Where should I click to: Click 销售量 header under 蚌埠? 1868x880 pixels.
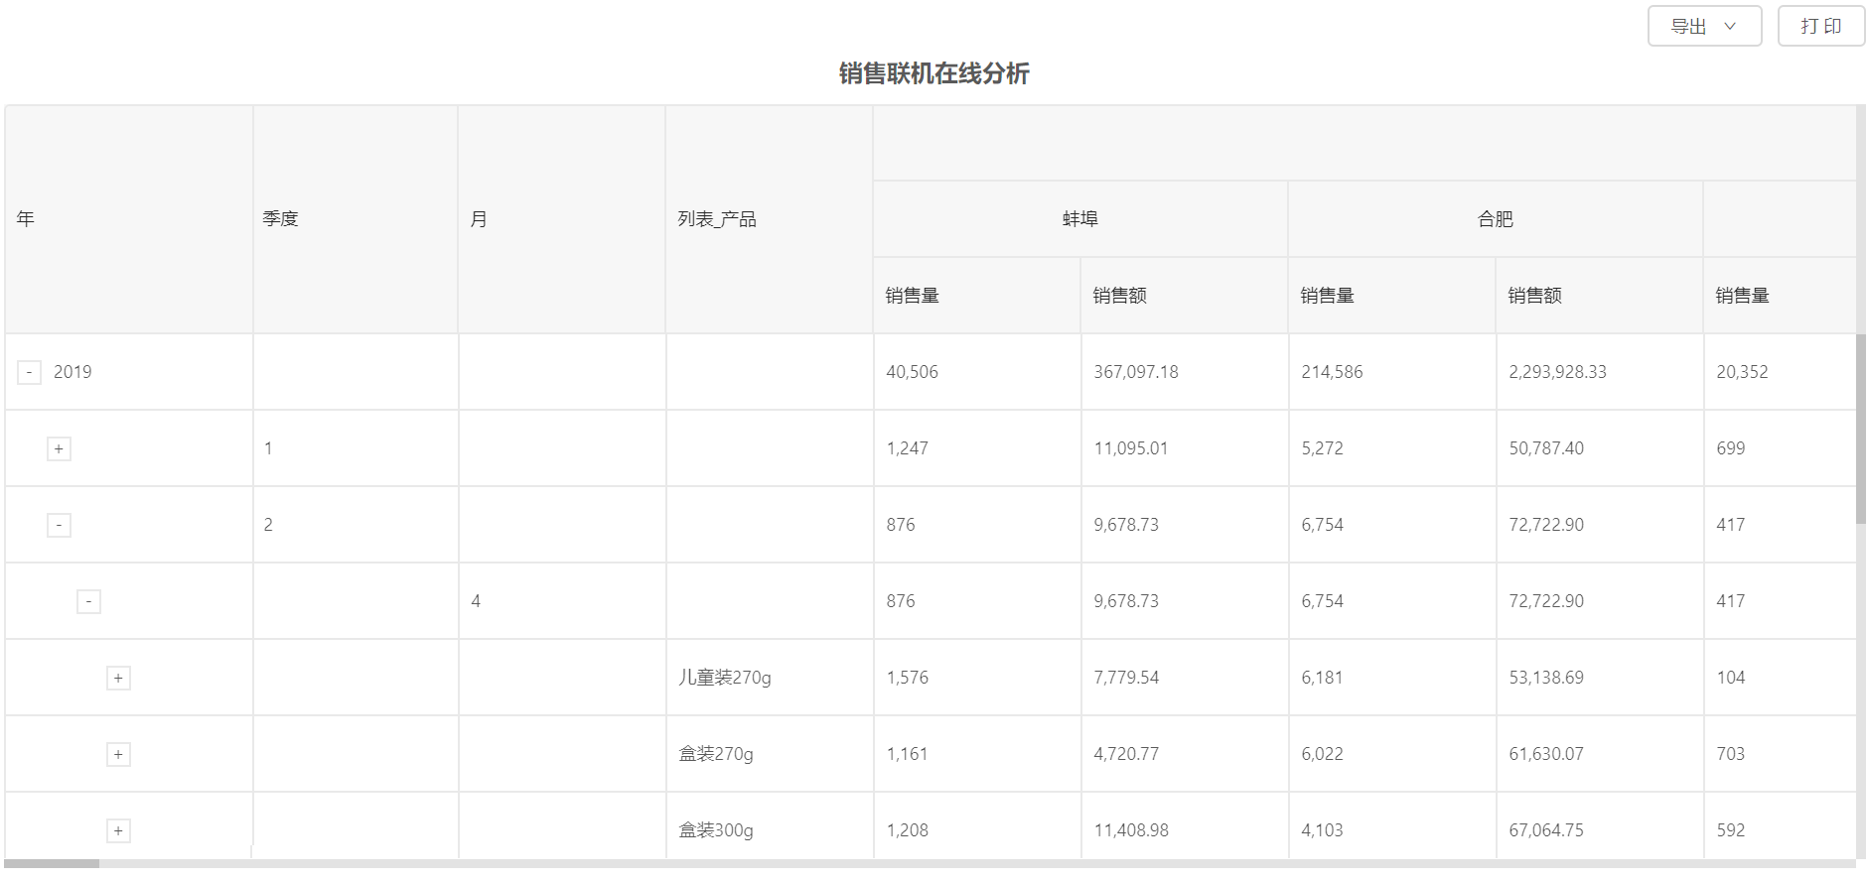(x=977, y=296)
